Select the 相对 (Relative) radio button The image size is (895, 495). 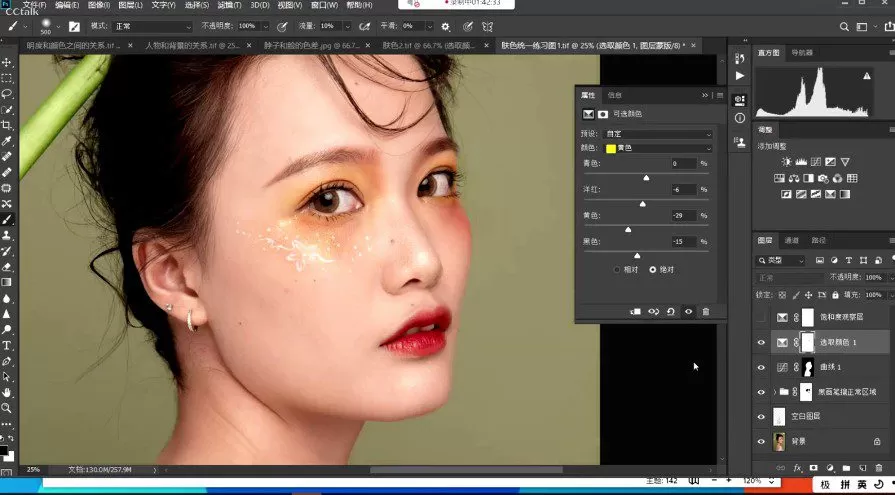617,269
